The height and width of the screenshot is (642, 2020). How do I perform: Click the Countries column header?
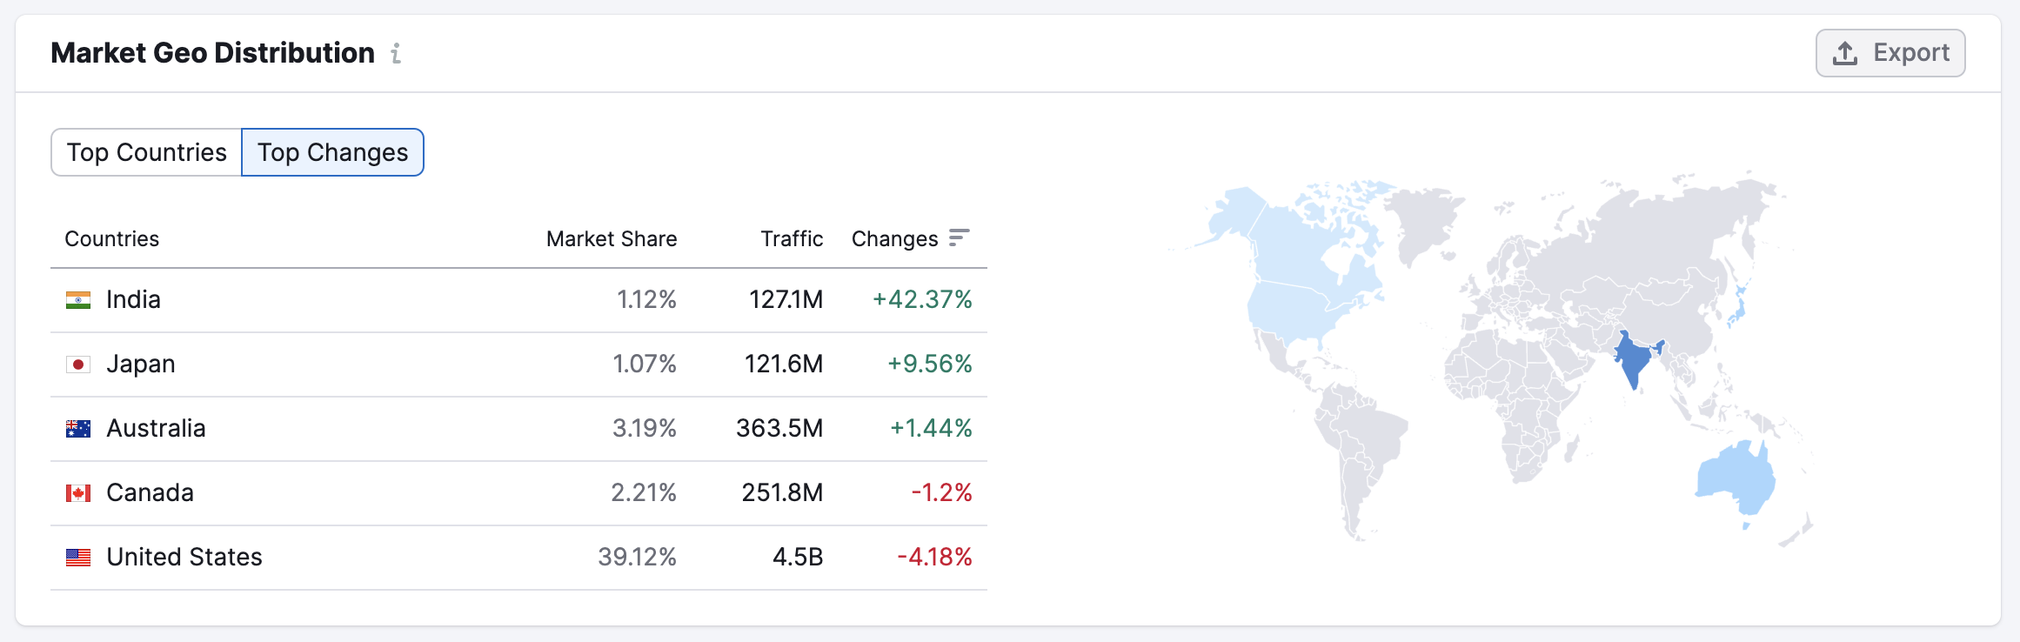(112, 239)
